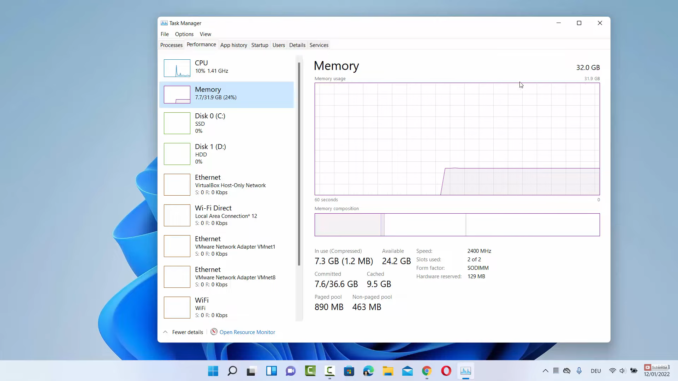Click the performance sidebar scrollbar
This screenshot has width=678, height=381.
pyautogui.click(x=299, y=164)
